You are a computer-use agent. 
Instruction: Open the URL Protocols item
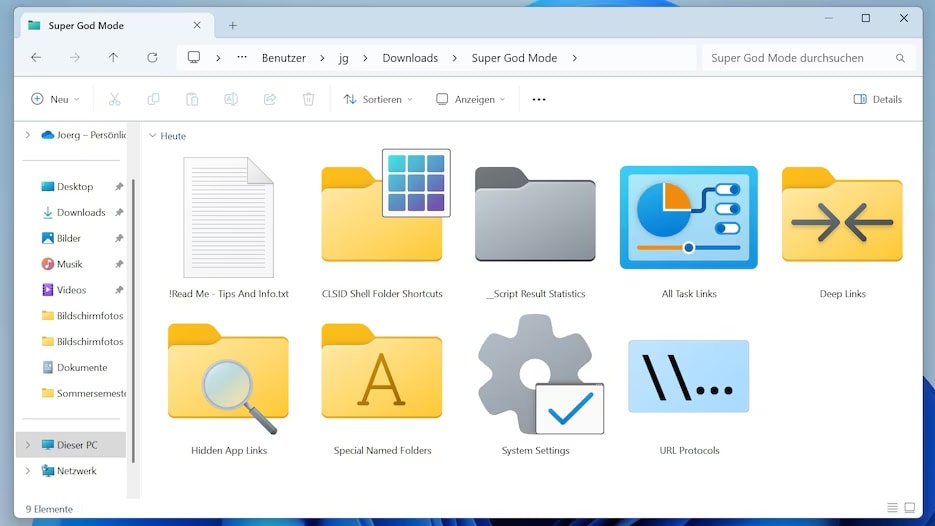pos(688,376)
